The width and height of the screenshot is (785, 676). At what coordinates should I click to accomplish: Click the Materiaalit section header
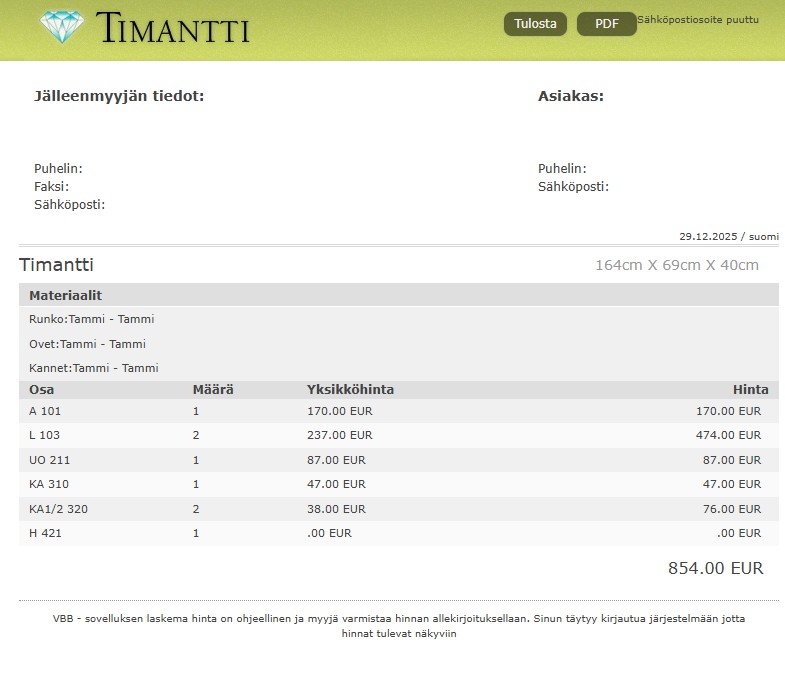coord(66,296)
